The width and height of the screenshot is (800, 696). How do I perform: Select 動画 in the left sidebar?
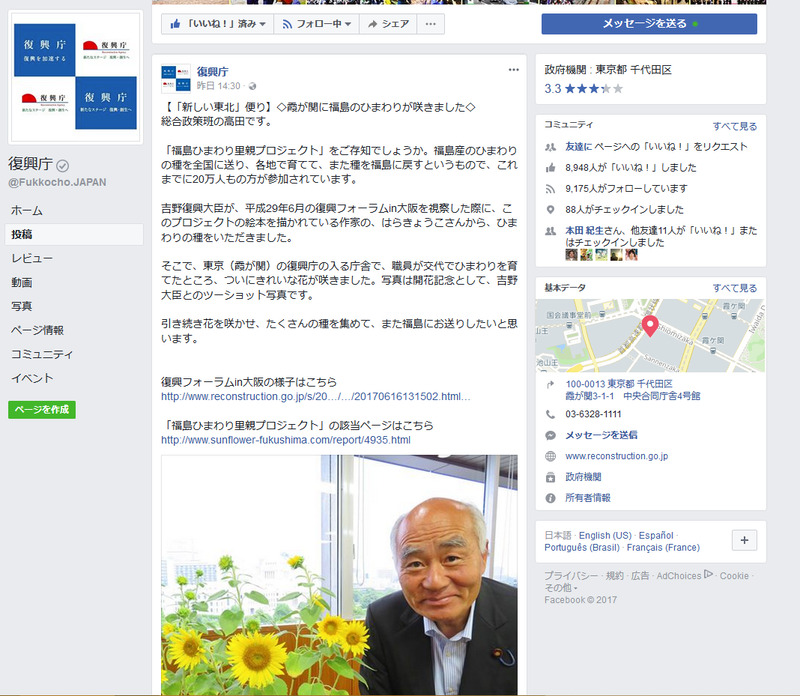tap(22, 282)
